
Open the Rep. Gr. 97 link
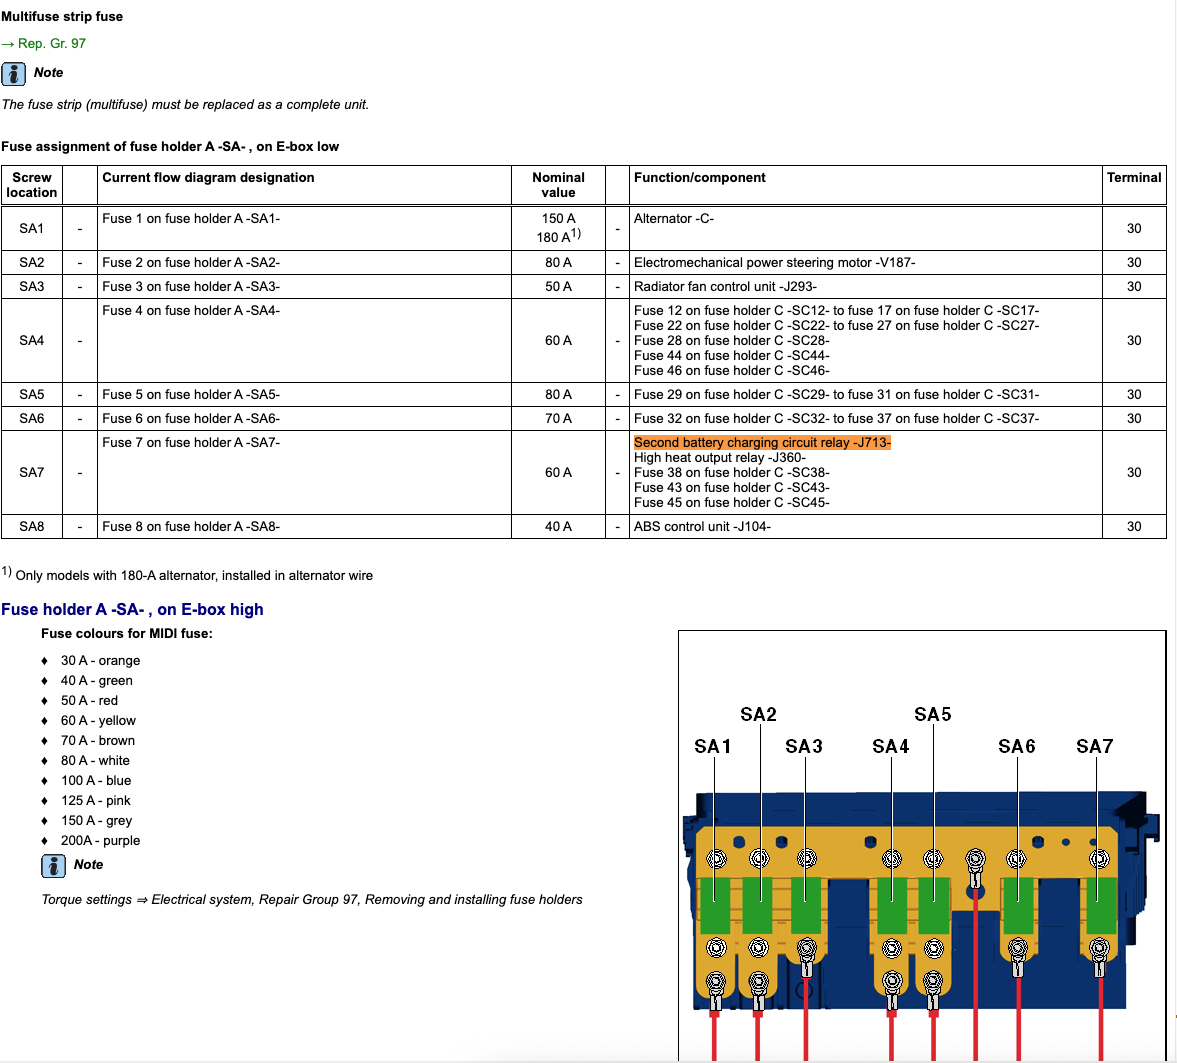pyautogui.click(x=51, y=44)
